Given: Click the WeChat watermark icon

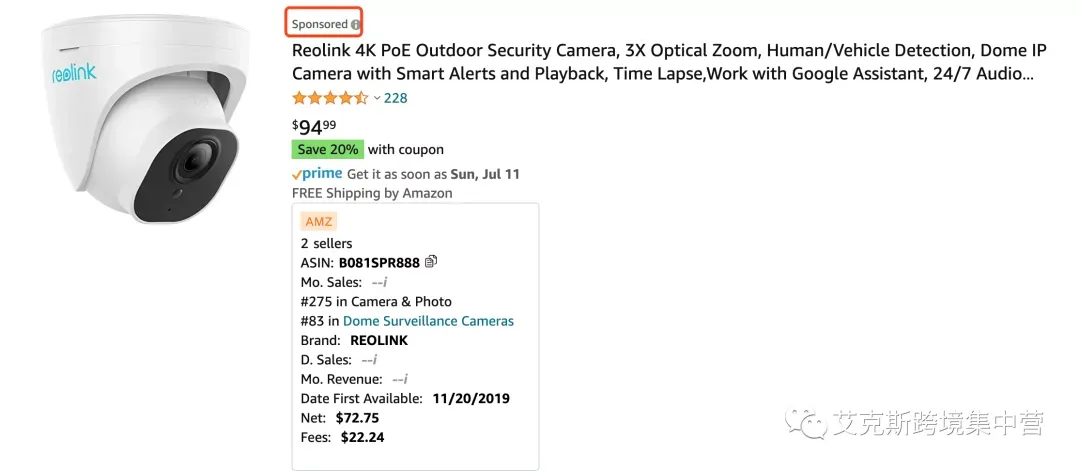Looking at the screenshot, I should [807, 423].
